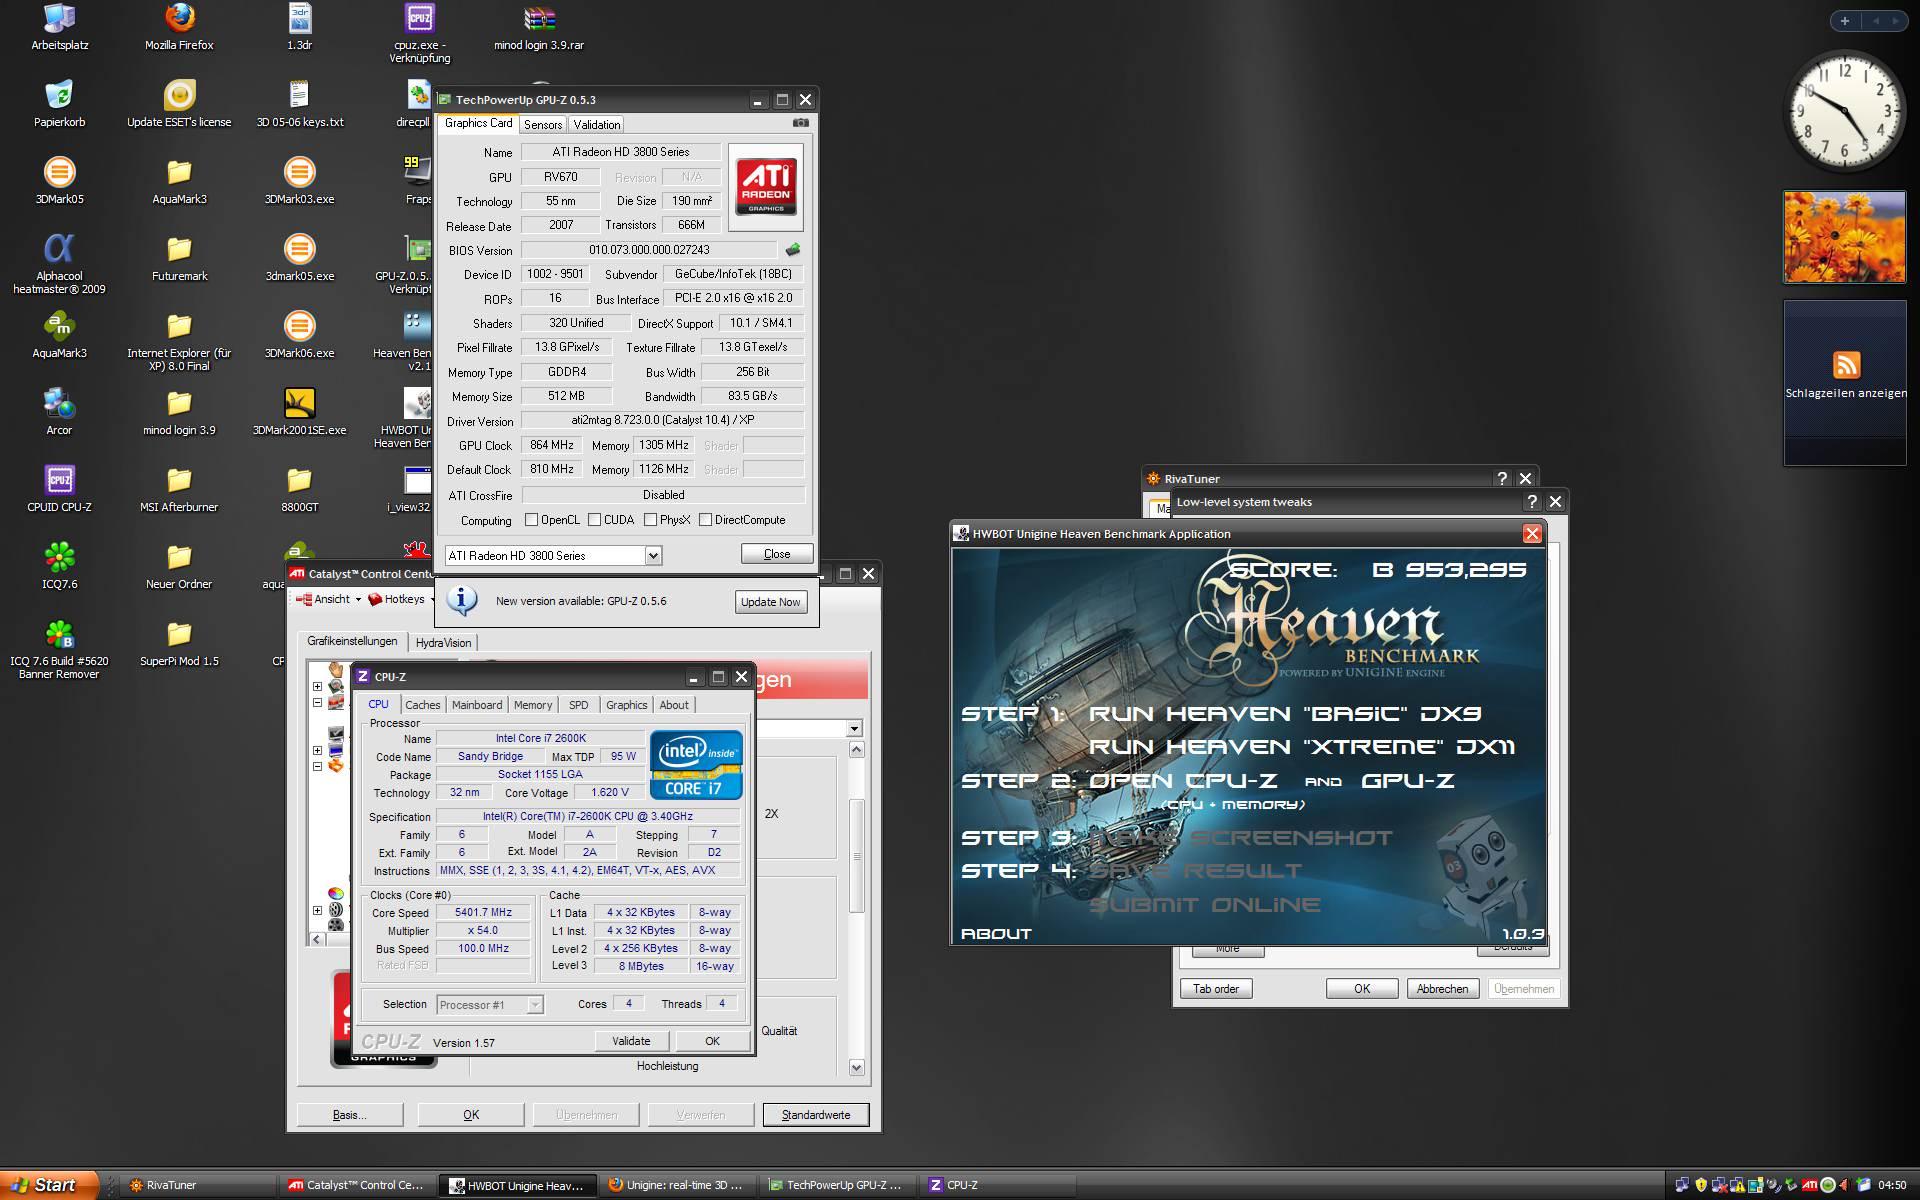Select the 3DMark06.exe desktop icon
The image size is (1920, 1200).
tap(299, 335)
